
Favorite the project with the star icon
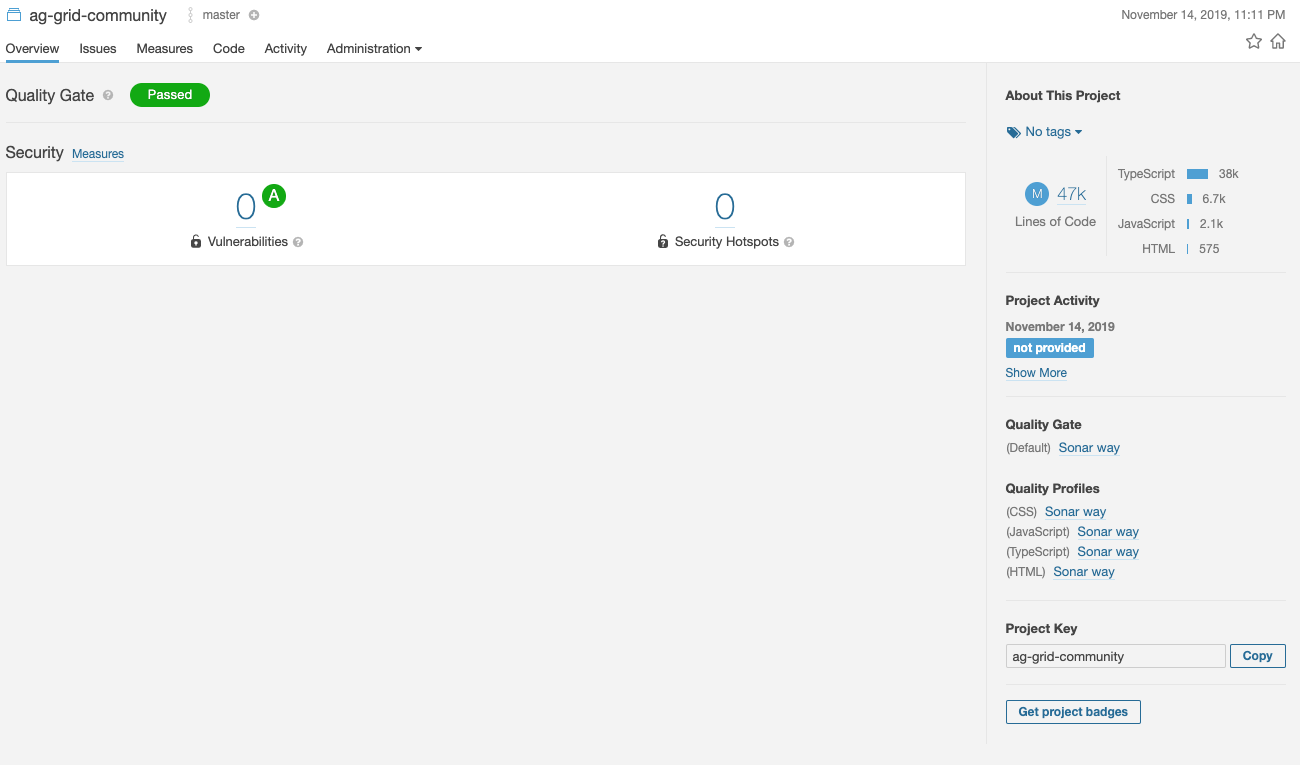(1253, 41)
